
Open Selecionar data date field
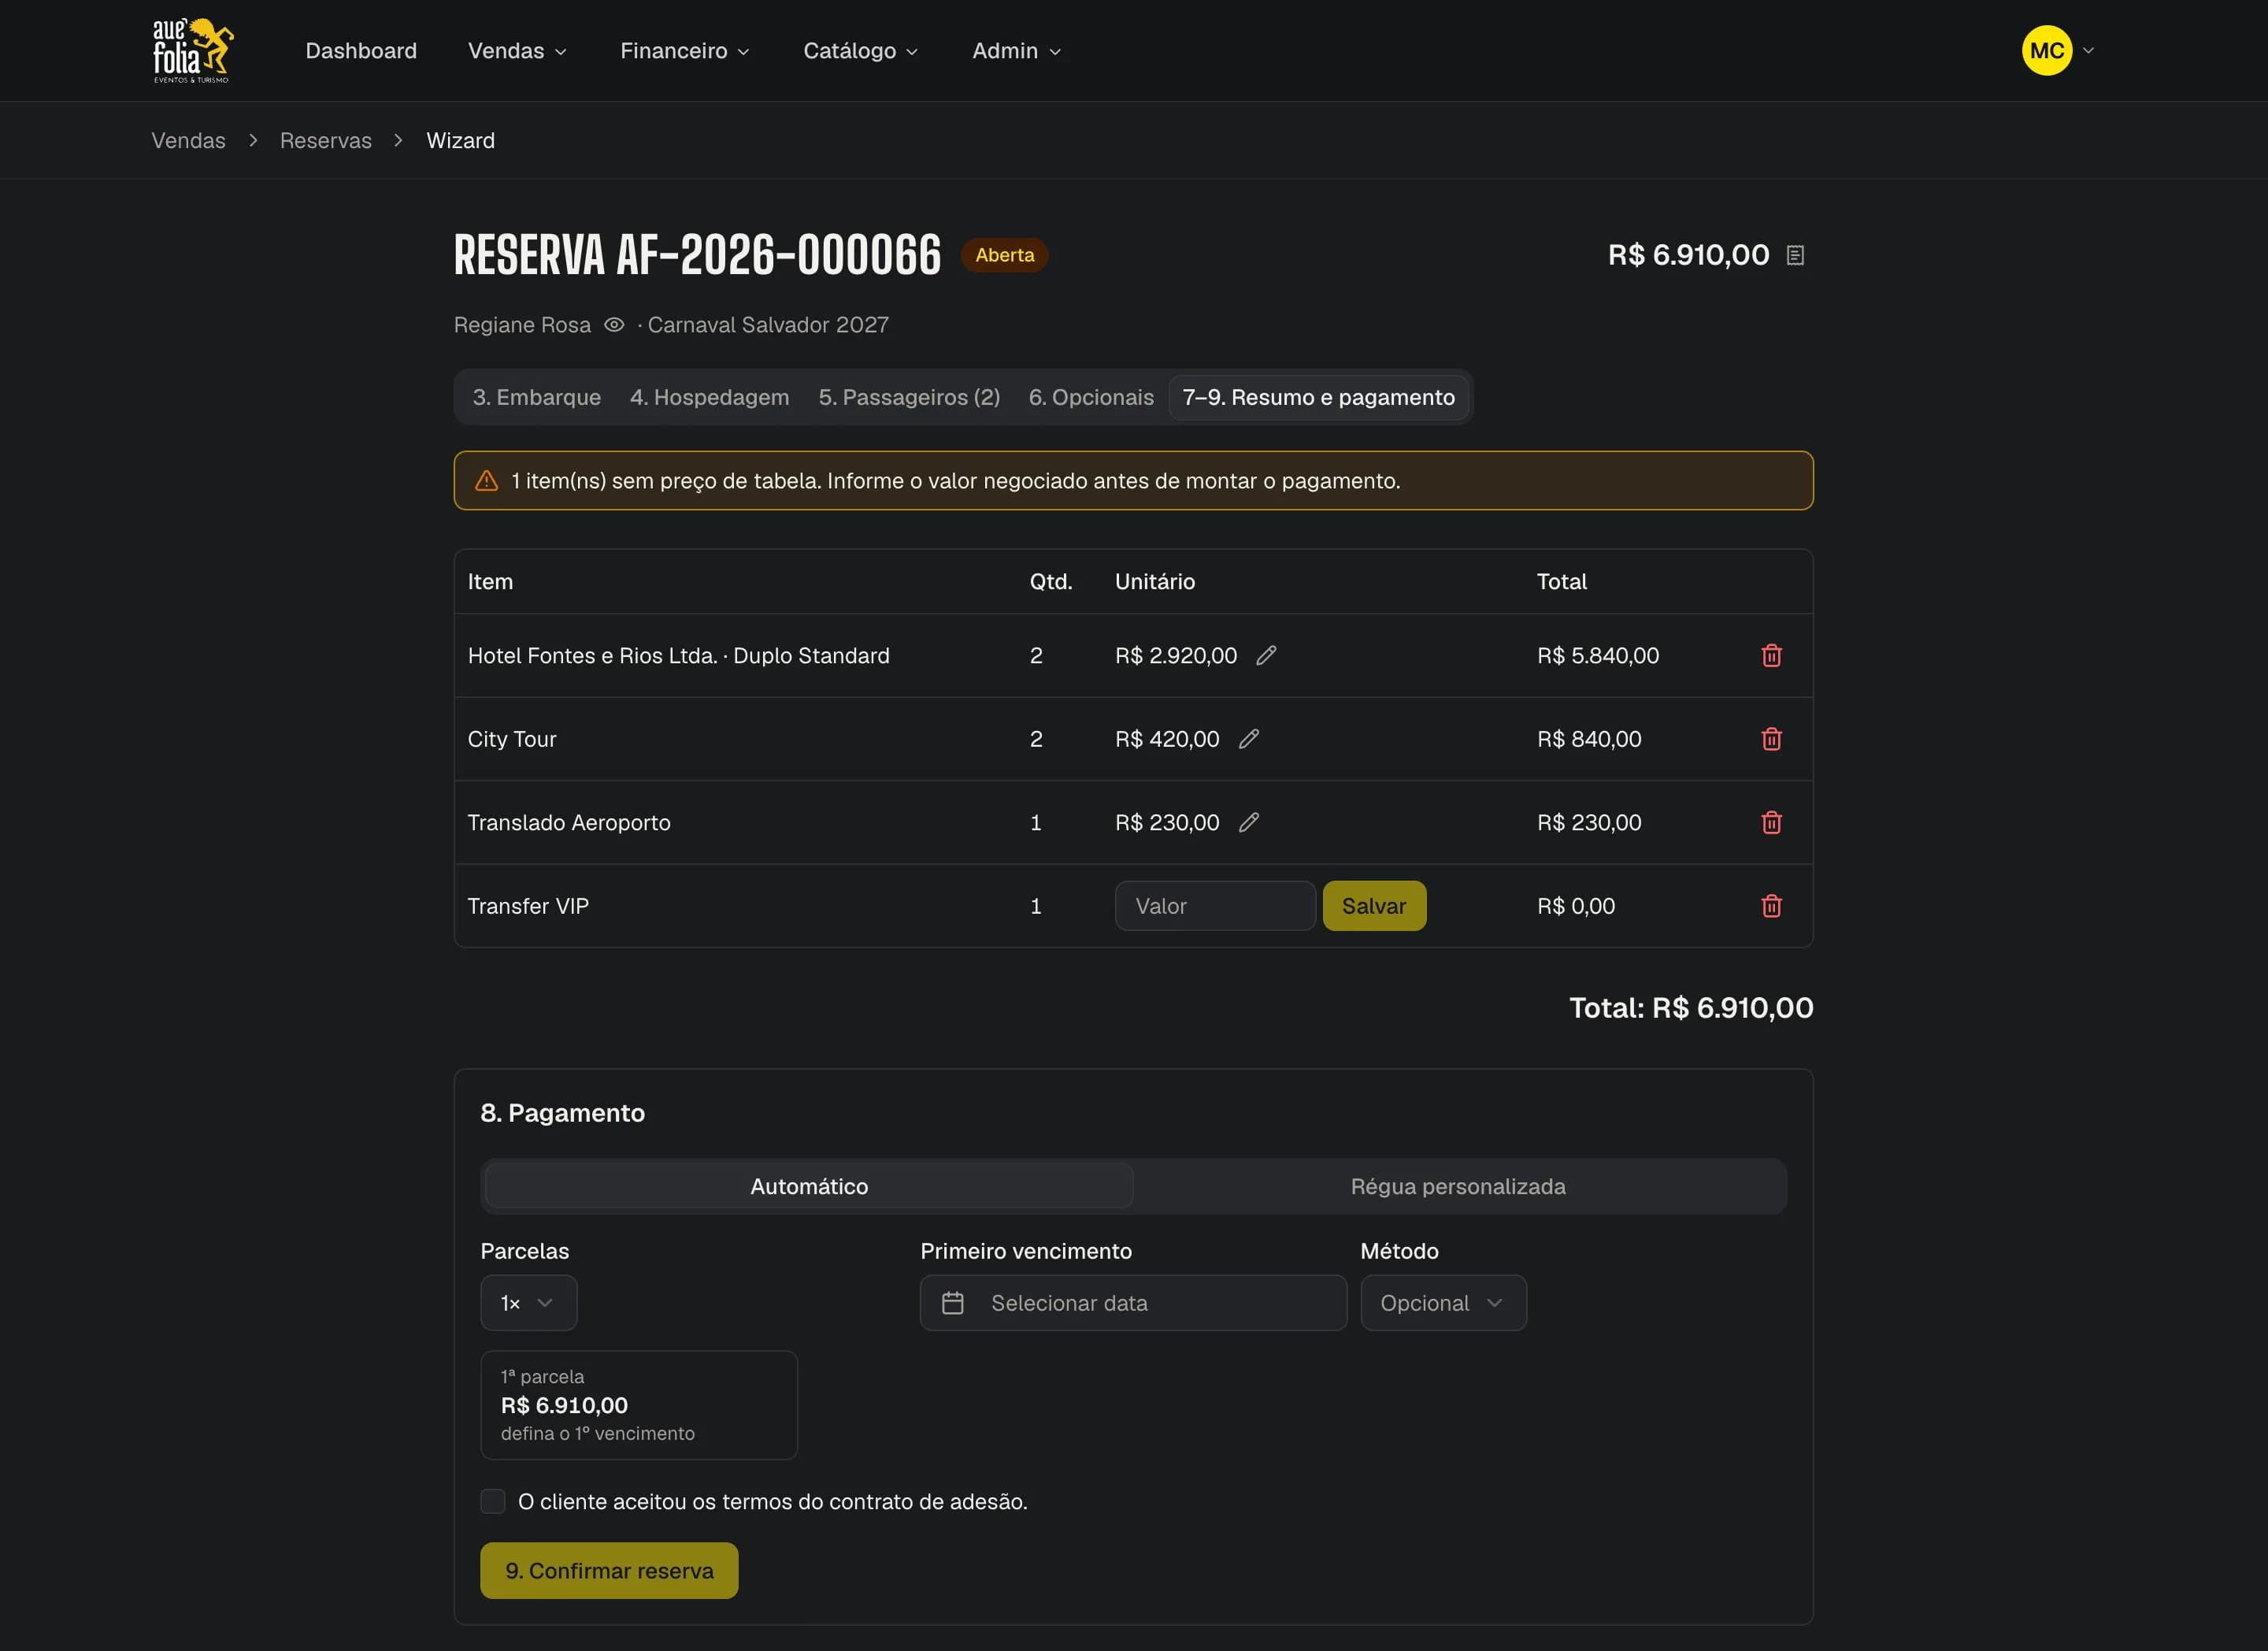[1133, 1303]
